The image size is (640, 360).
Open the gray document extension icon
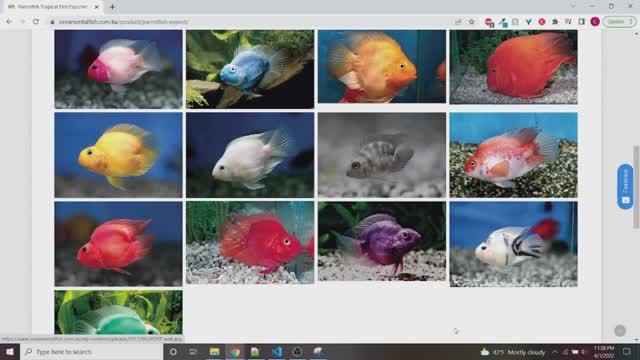[516, 22]
